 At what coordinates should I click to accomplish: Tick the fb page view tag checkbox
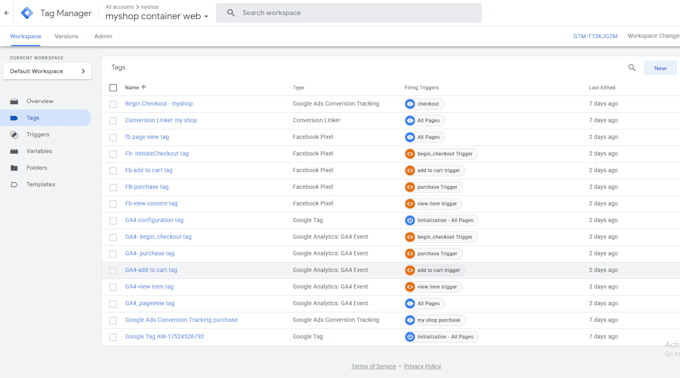113,137
